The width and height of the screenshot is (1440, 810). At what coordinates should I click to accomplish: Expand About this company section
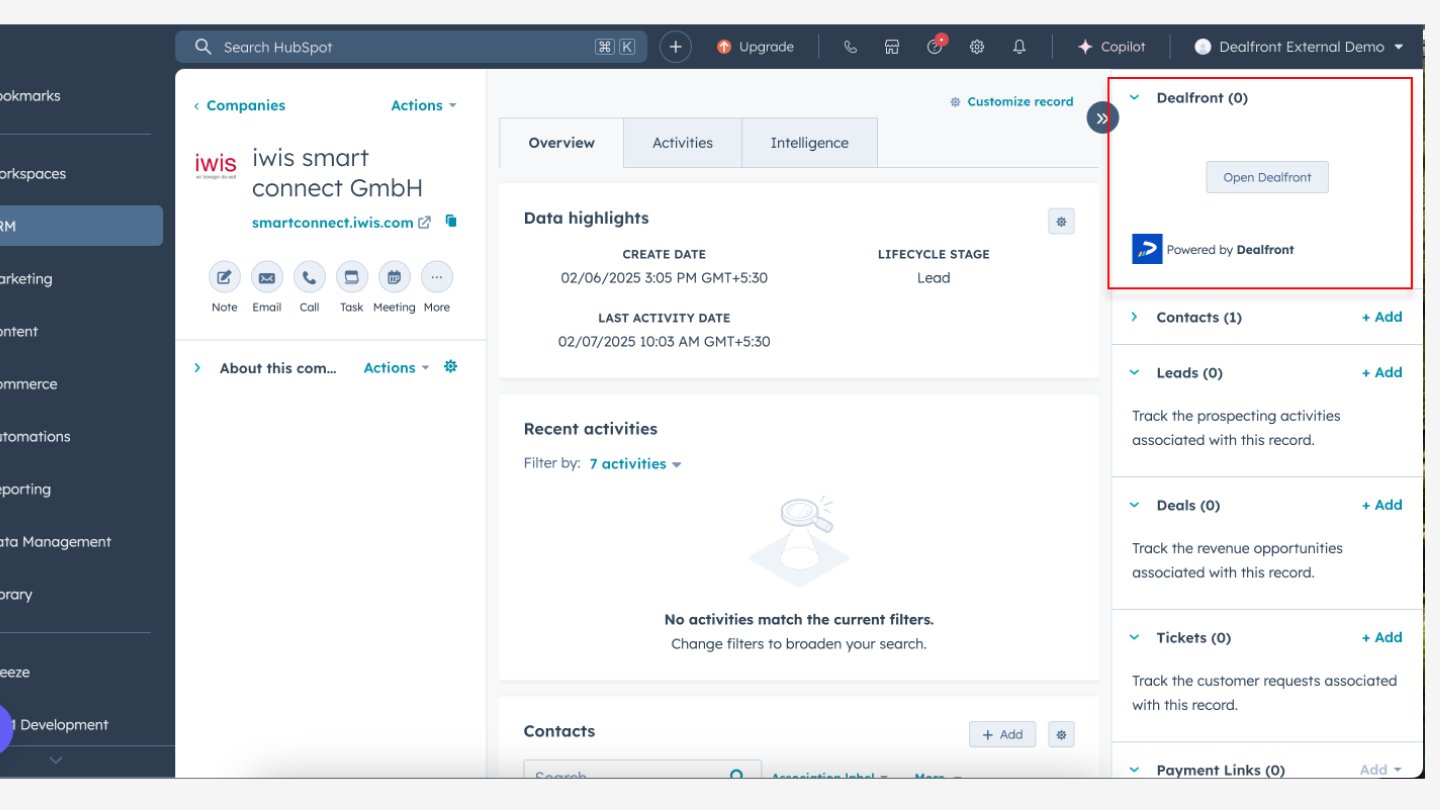(198, 368)
